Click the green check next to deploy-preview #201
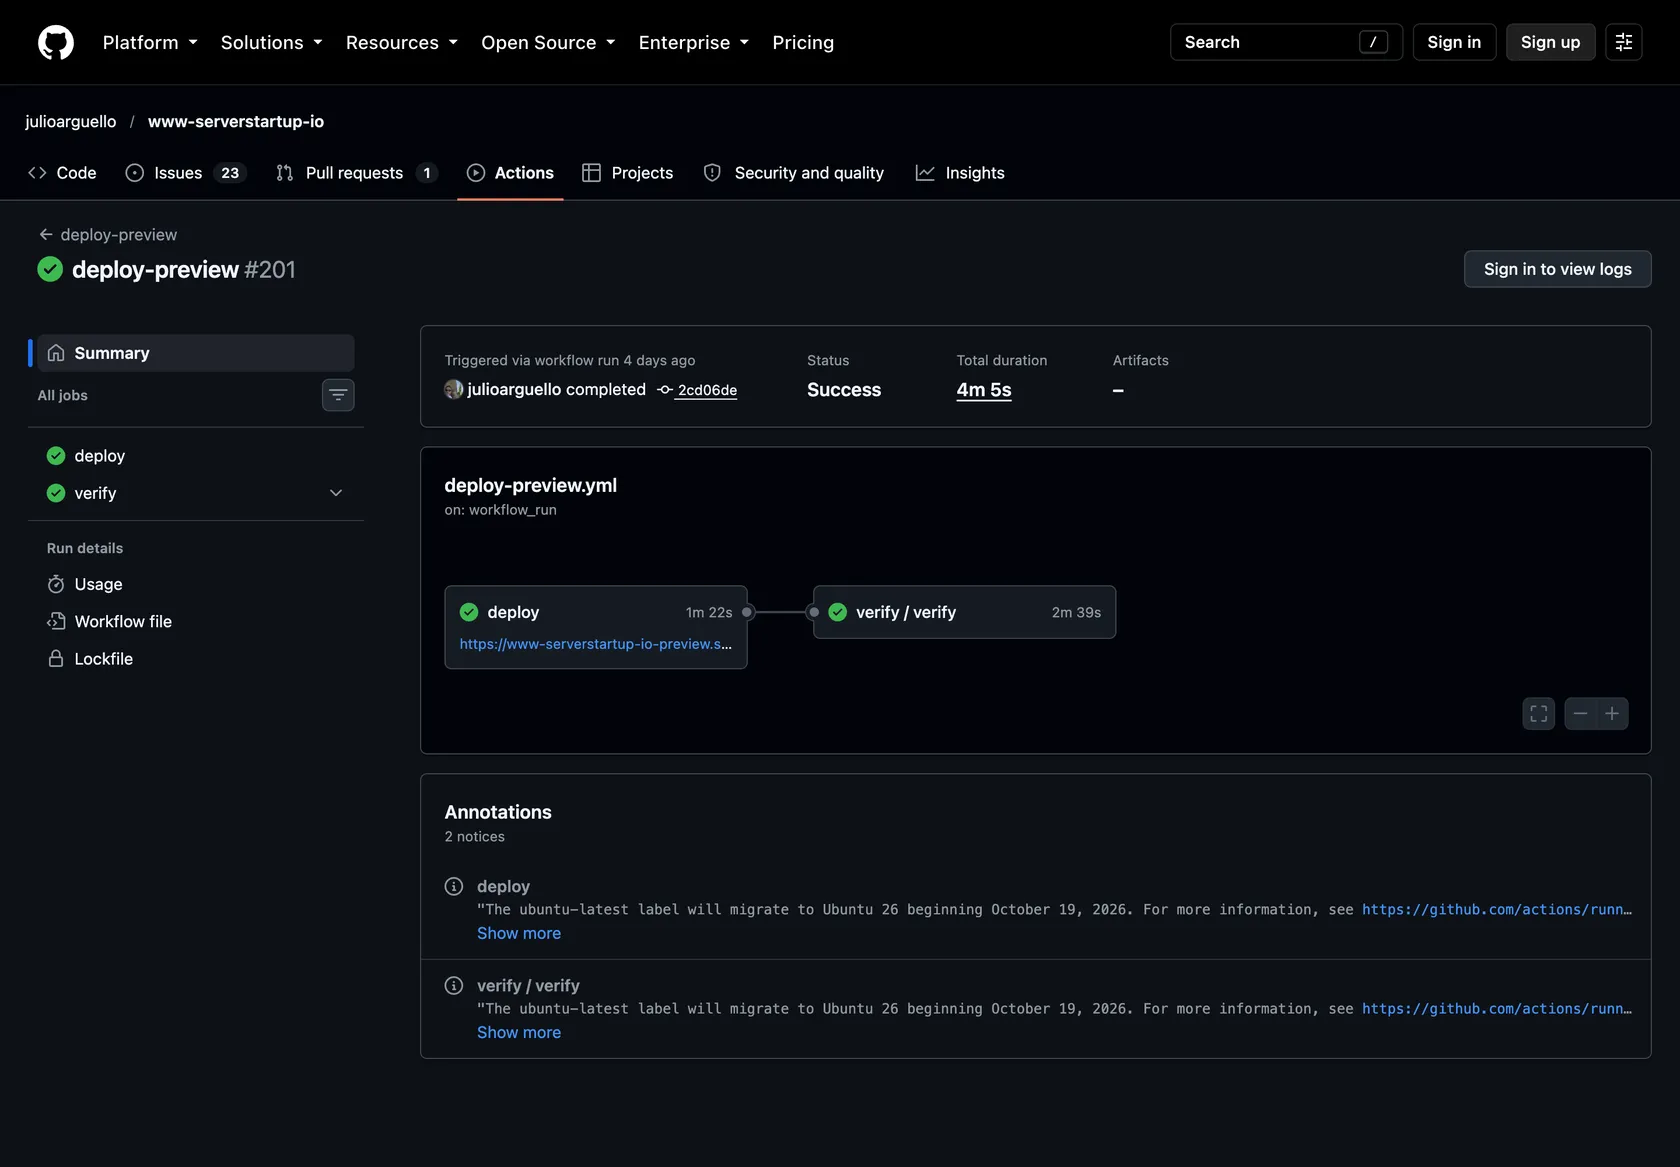This screenshot has width=1680, height=1167. (50, 269)
